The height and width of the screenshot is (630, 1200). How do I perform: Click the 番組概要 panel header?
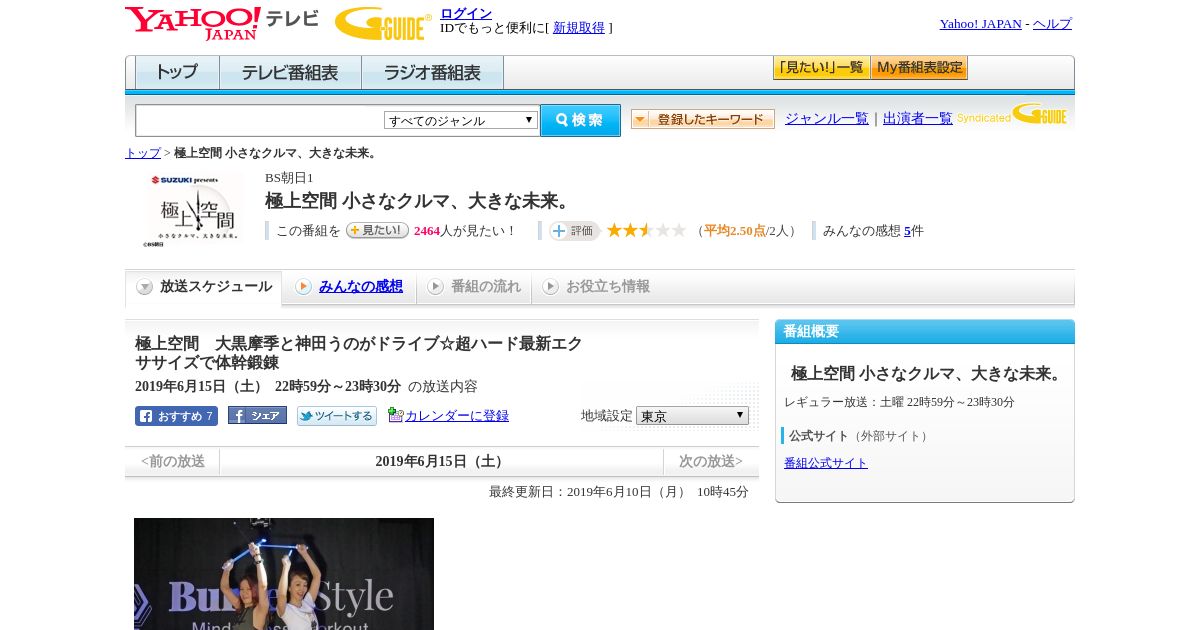[925, 332]
